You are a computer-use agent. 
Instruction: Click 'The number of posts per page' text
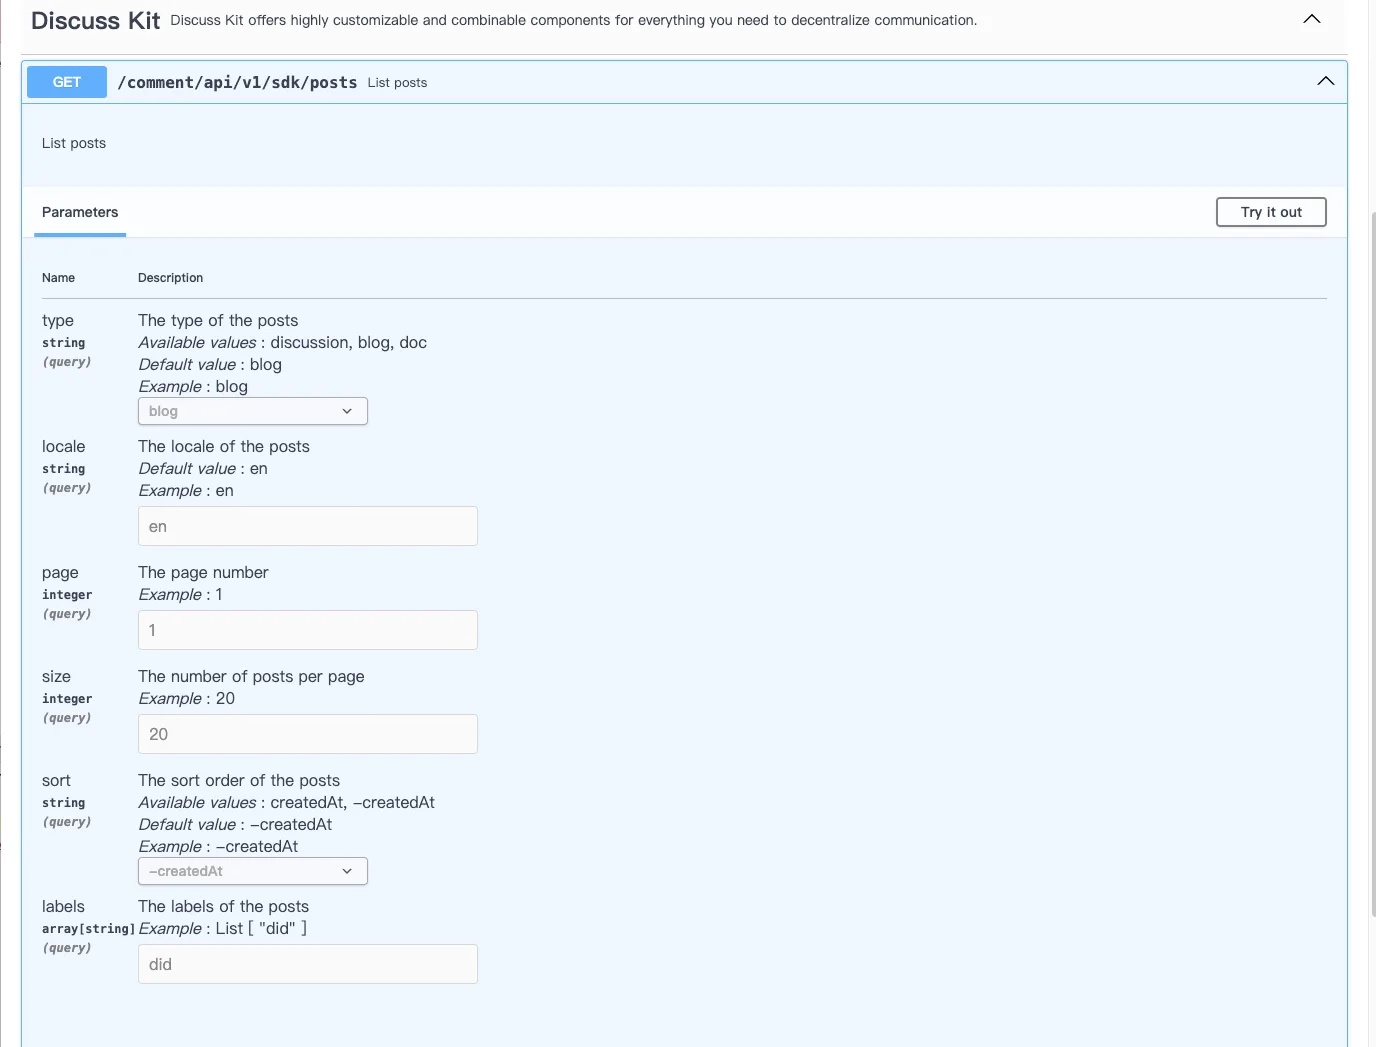251,676
